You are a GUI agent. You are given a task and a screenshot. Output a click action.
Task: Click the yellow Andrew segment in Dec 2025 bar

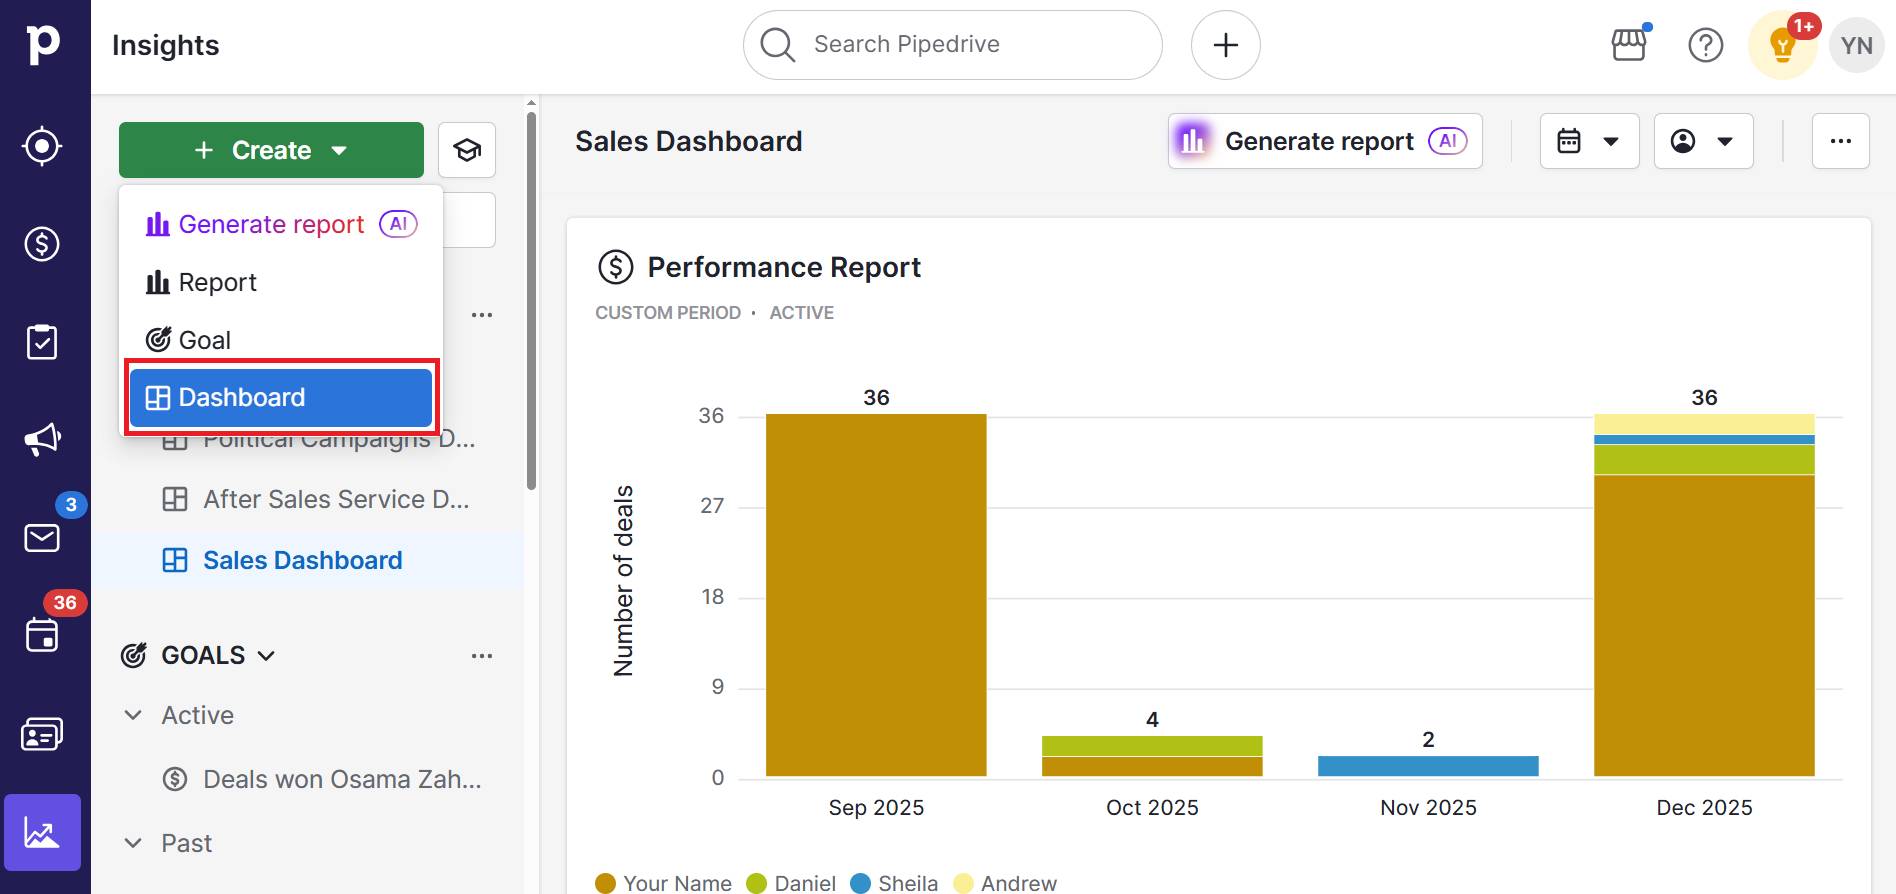point(1704,424)
